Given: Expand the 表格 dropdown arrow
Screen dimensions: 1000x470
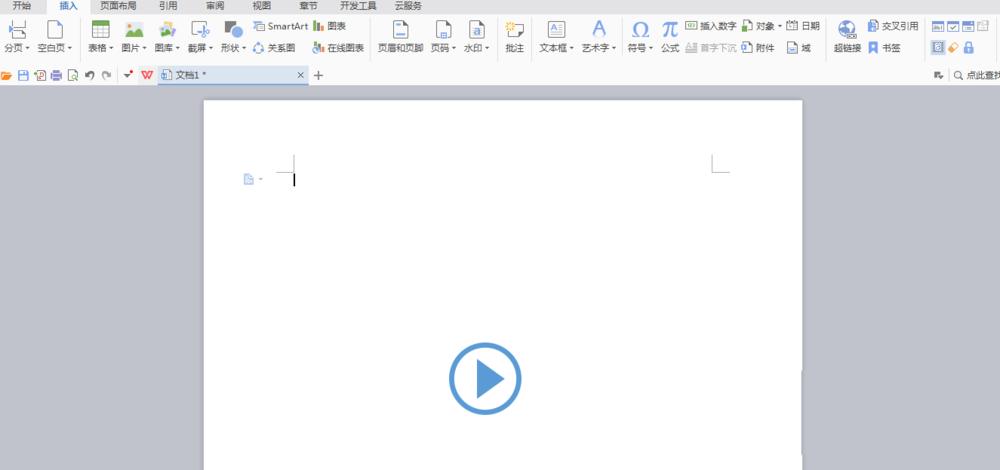Looking at the screenshot, I should point(111,48).
